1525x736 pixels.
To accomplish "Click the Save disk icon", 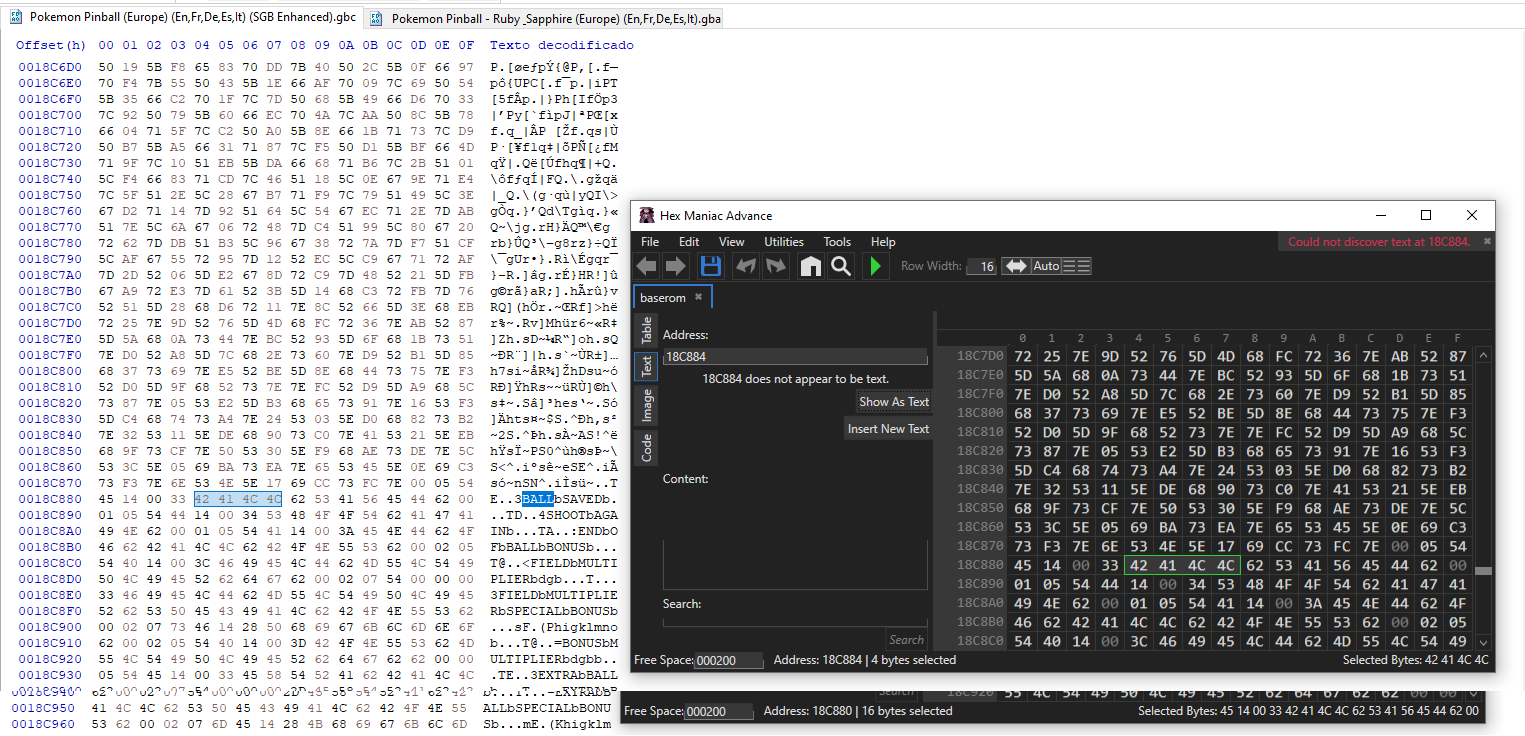I will (711, 266).
